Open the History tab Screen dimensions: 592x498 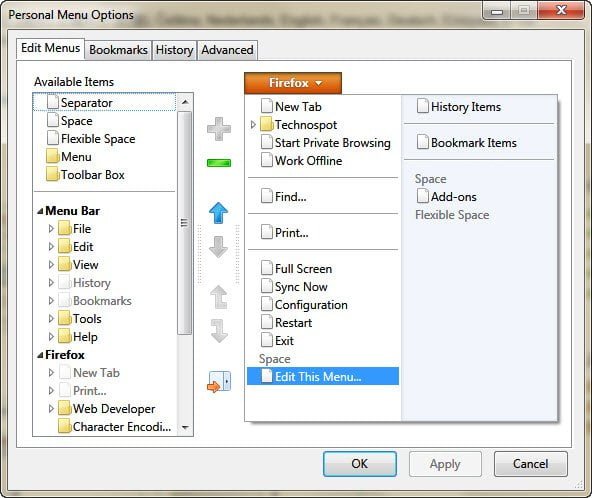174,50
